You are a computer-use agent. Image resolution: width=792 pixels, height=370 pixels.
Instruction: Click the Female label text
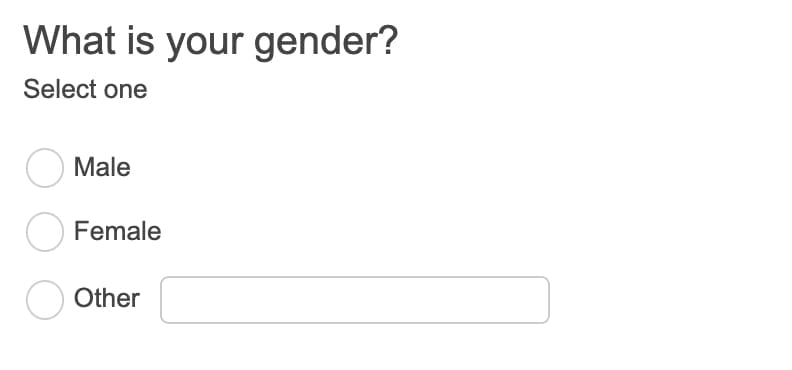118,231
